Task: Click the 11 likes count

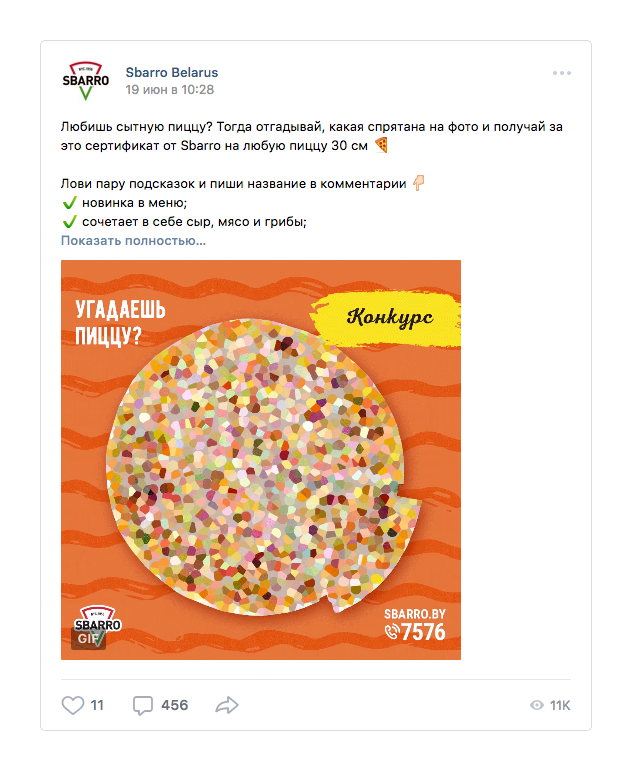Action: 97,705
